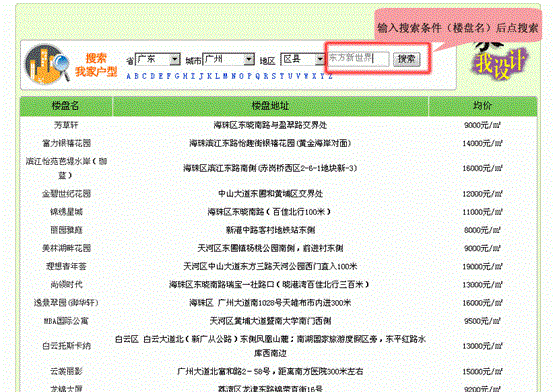Viewport: 555px width, 392px height.
Task: Filter by letter O link
Action: click(241, 76)
